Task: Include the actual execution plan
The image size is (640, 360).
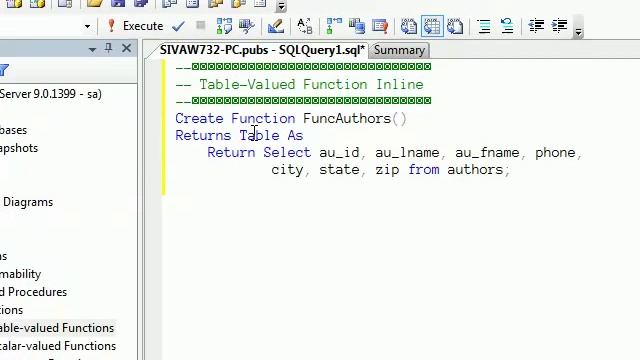Action: tap(334, 26)
